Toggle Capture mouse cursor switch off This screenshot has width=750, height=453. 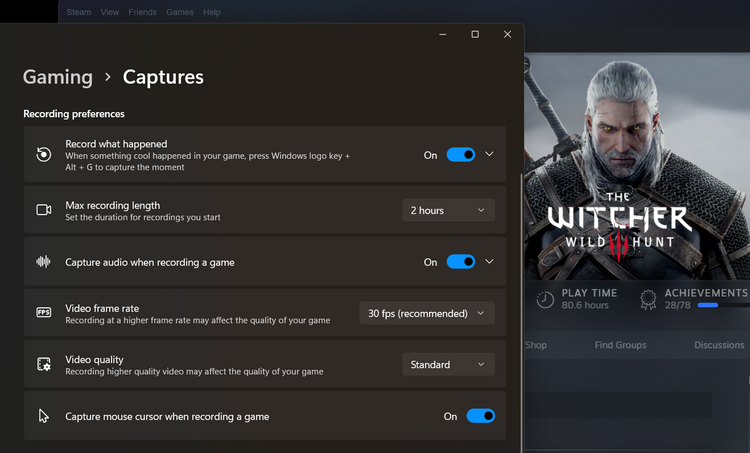tap(481, 416)
